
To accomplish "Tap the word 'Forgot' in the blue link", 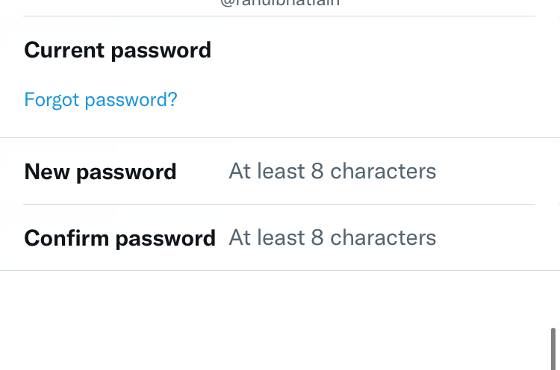I will pos(51,100).
